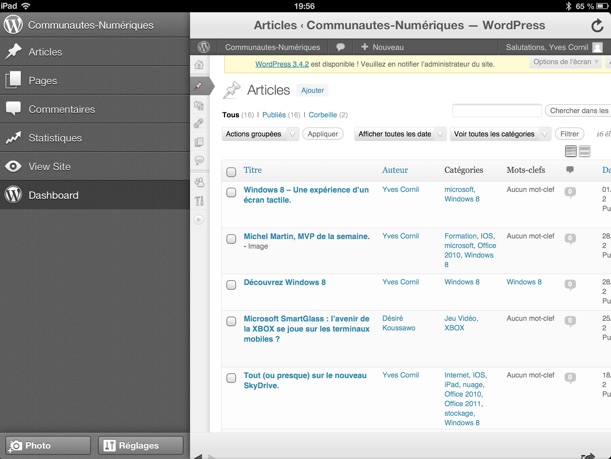This screenshot has height=459, width=611.
Task: Open the pages icon in collapsed admin menu
Action: 199,142
